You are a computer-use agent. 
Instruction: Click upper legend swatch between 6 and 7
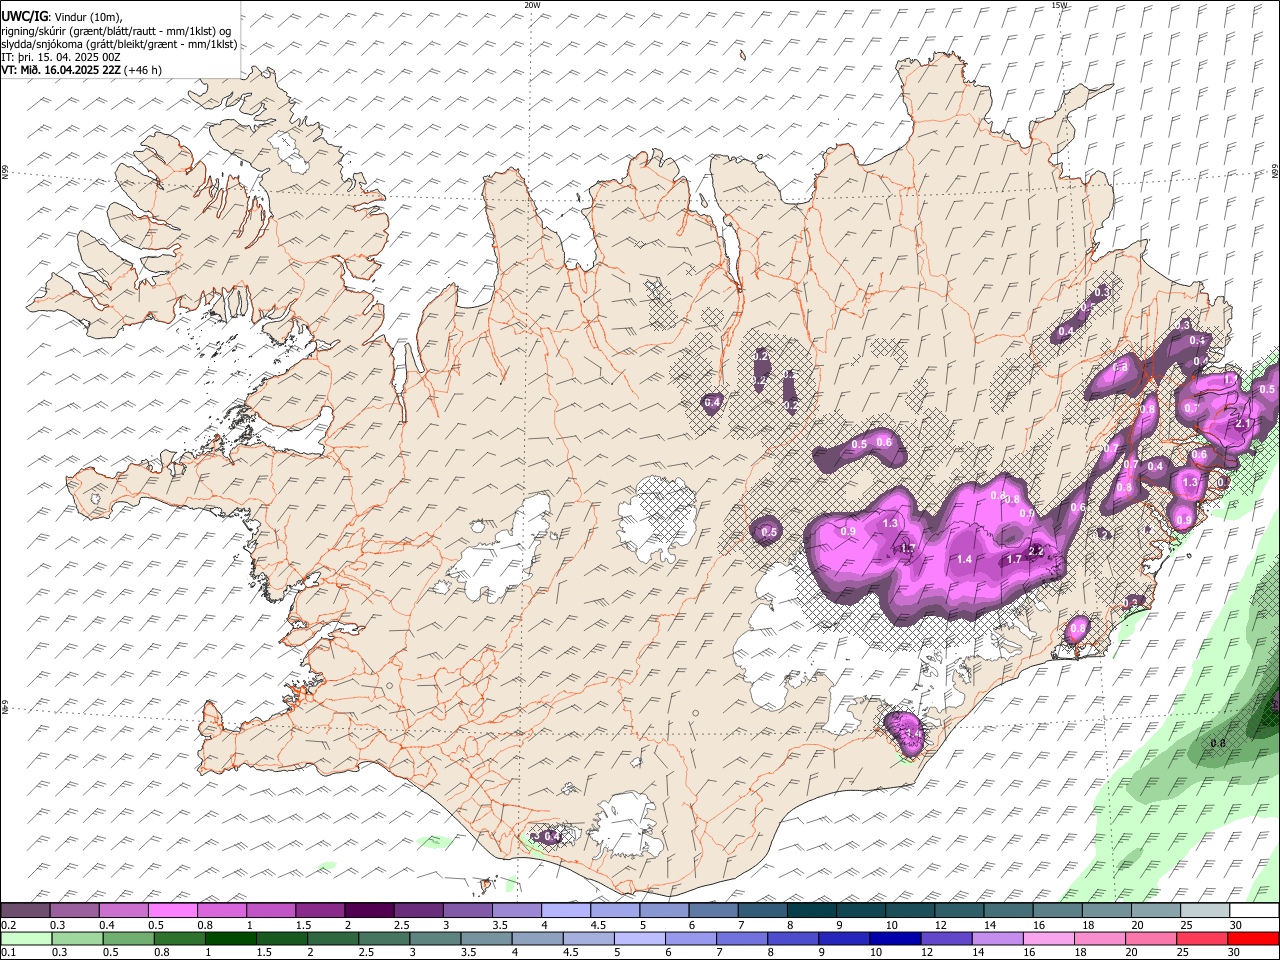[714, 911]
